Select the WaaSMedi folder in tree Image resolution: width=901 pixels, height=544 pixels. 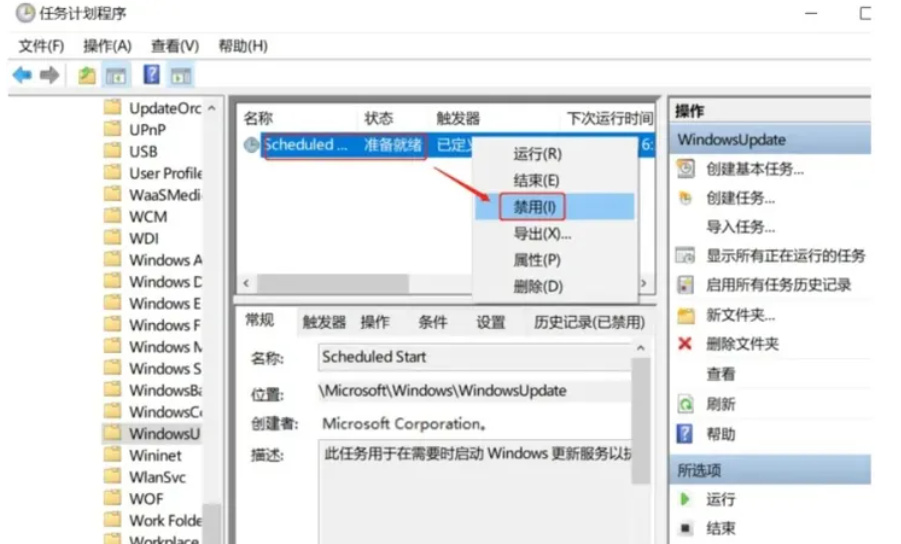[x=165, y=195]
